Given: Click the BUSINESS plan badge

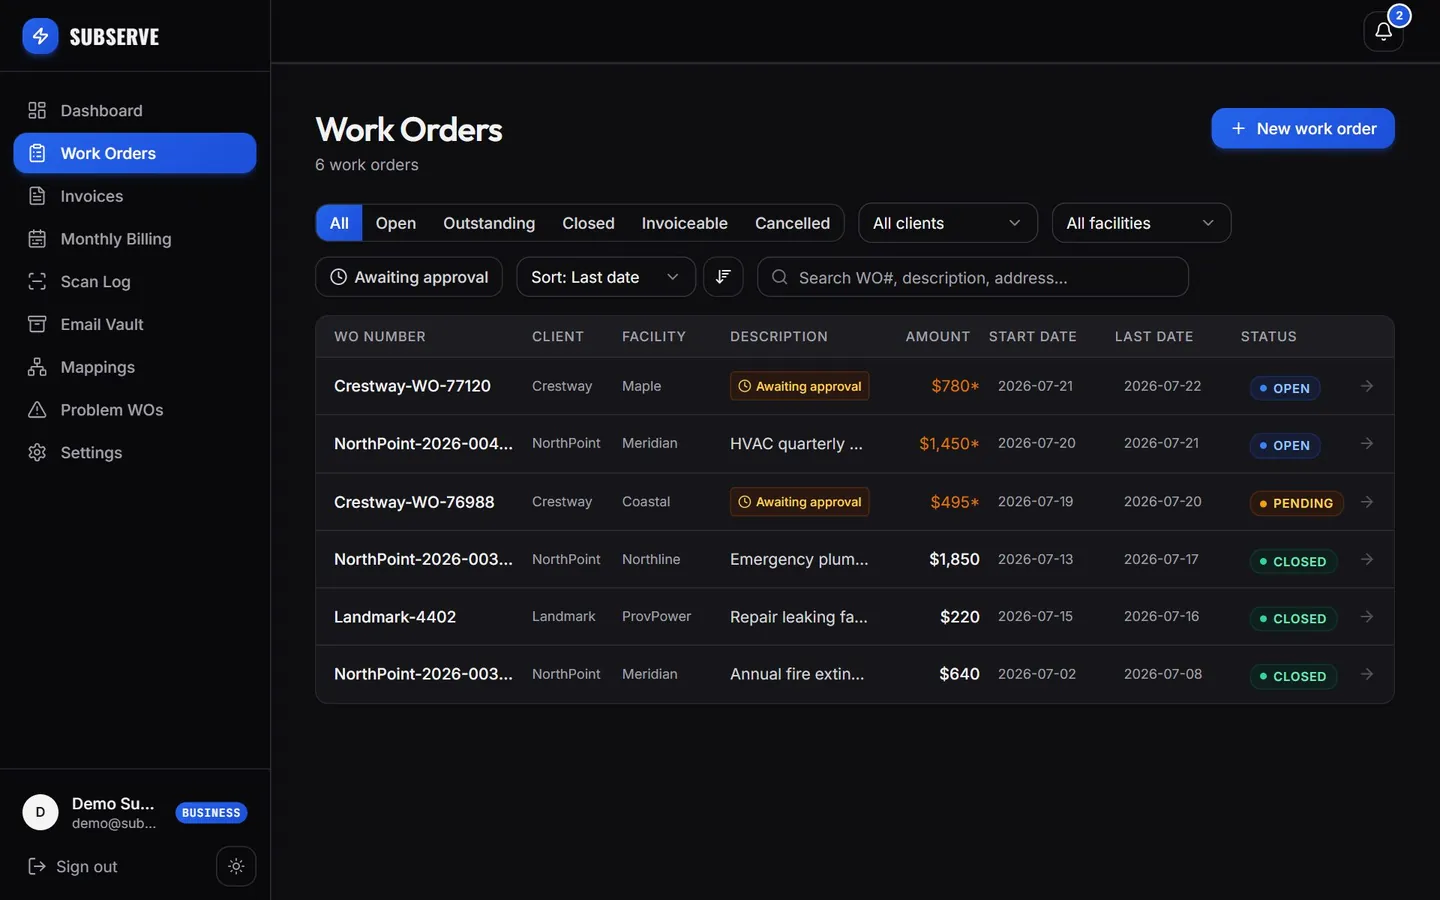Looking at the screenshot, I should (211, 813).
